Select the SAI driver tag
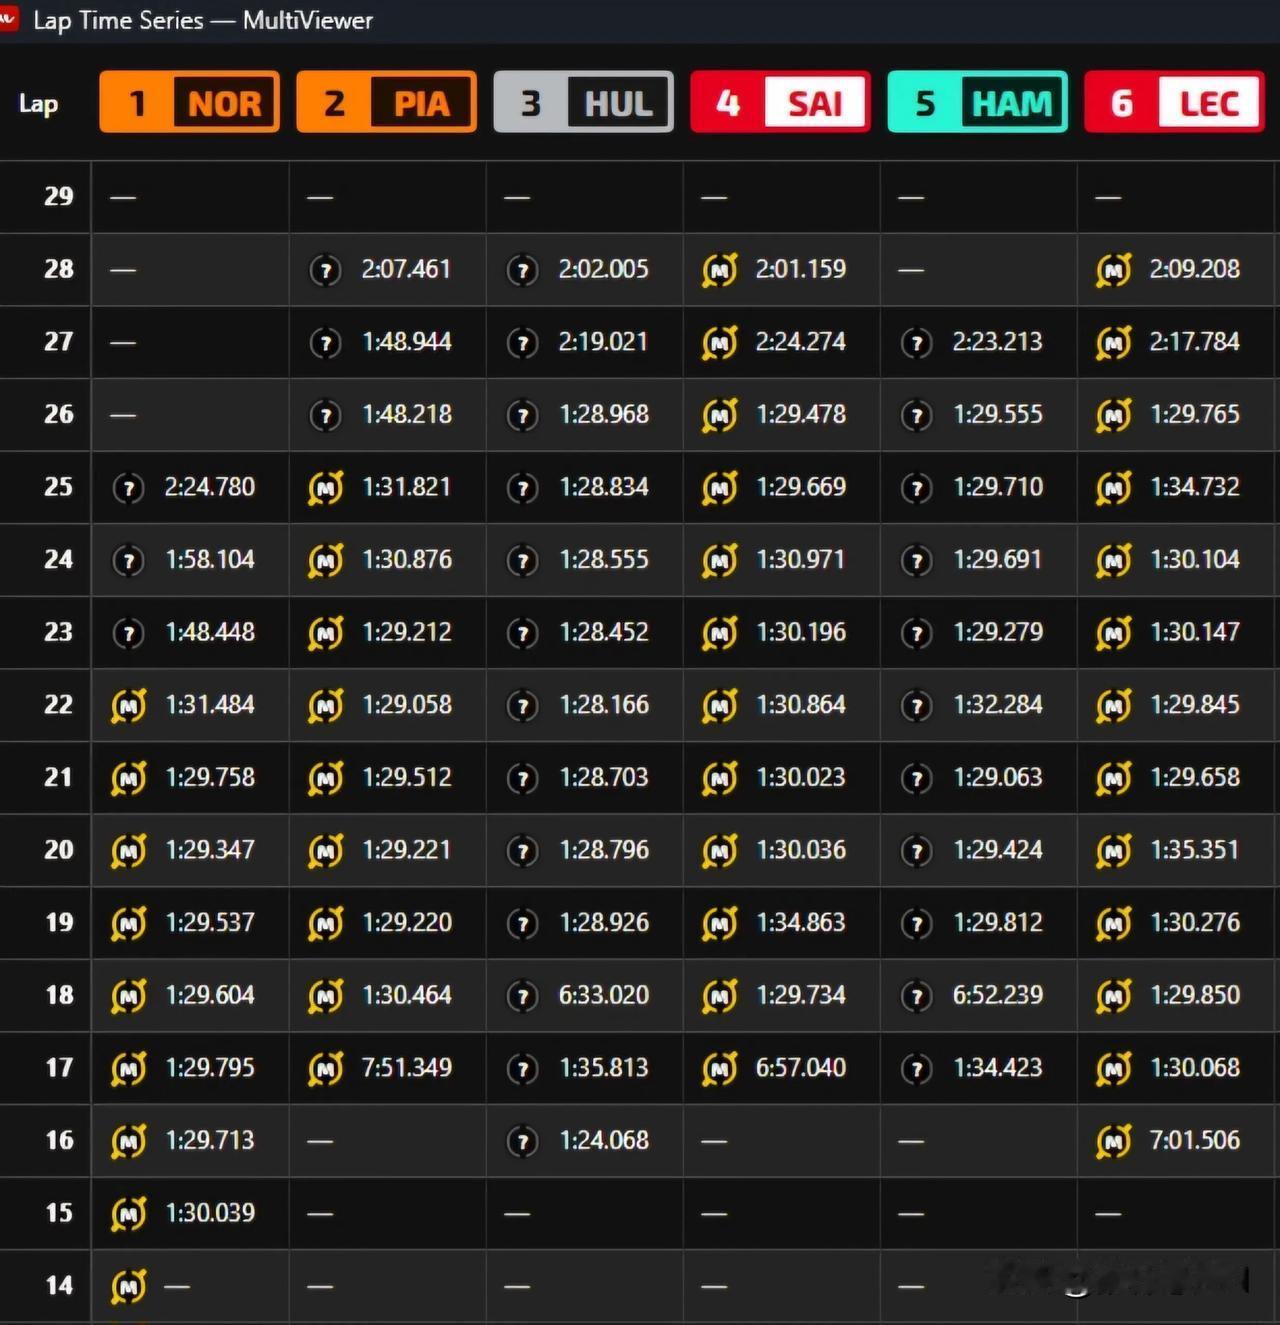This screenshot has height=1325, width=1280. 780,102
